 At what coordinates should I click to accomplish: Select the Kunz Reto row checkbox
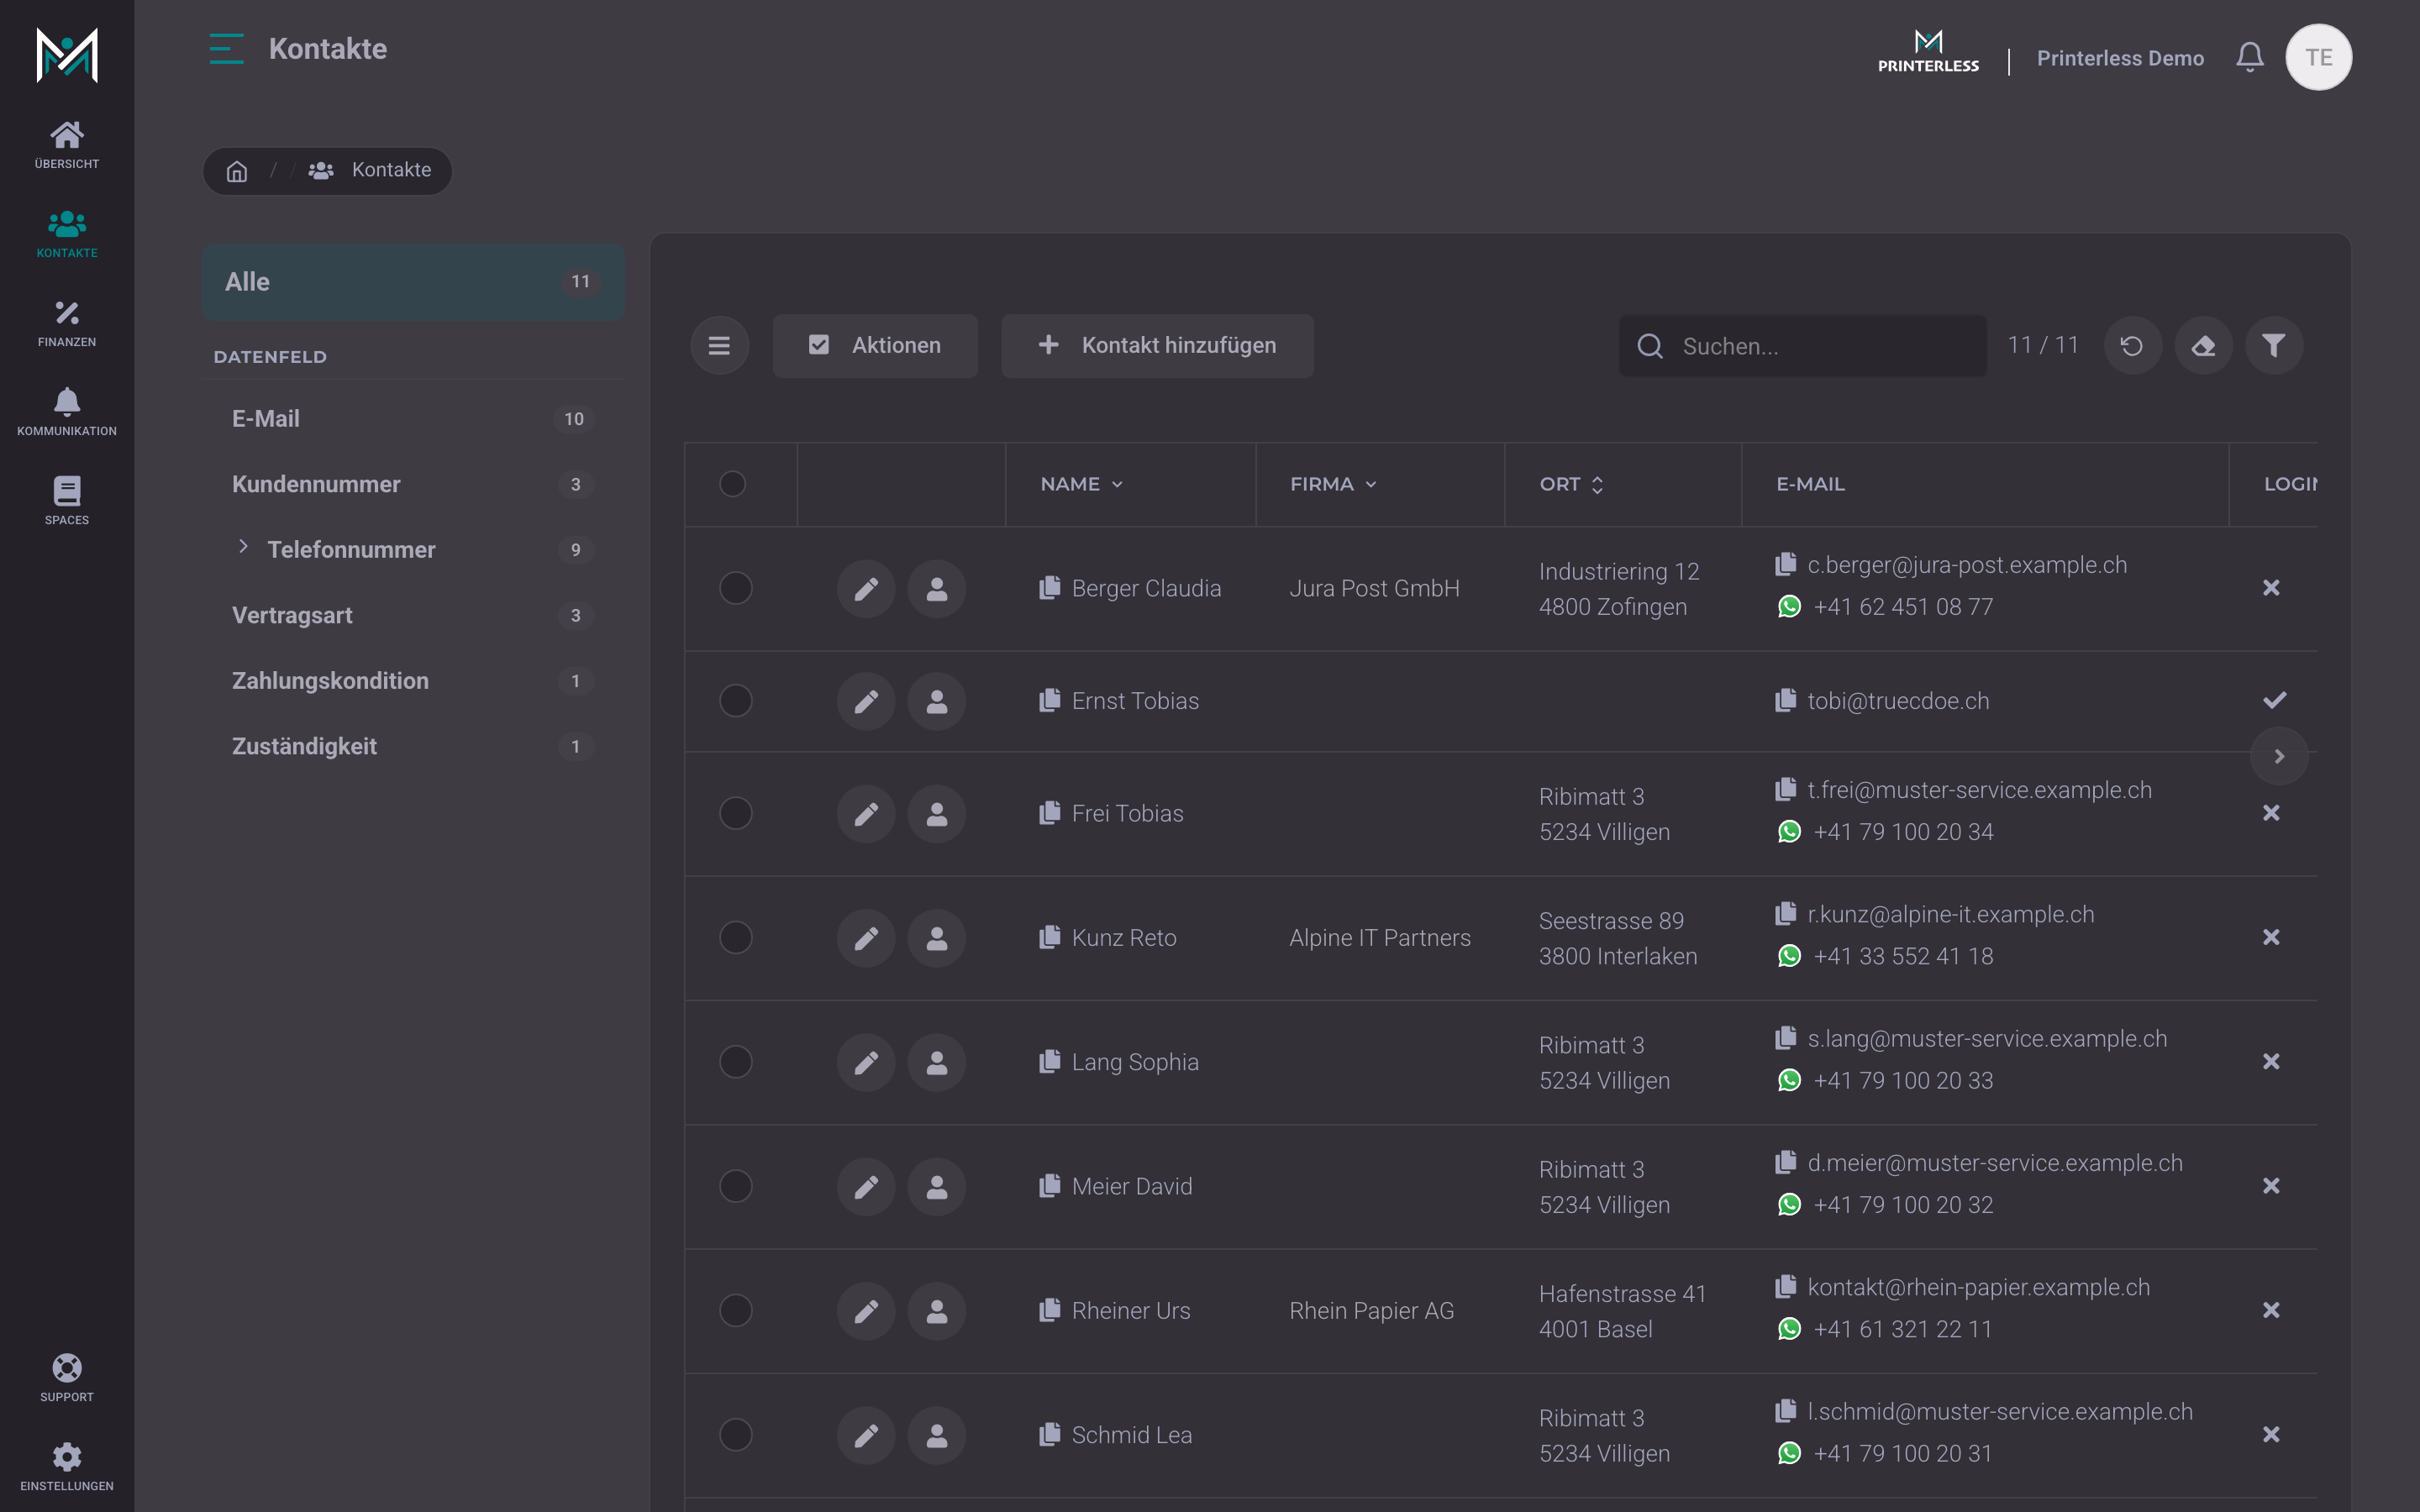click(736, 937)
